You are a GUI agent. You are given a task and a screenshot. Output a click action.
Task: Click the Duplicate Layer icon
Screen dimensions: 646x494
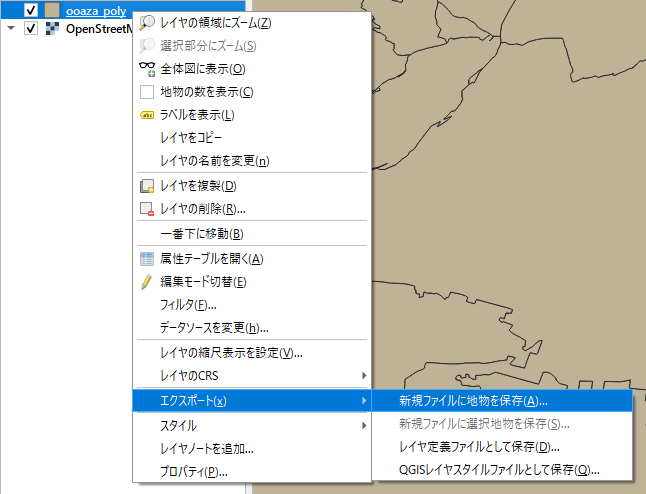[147, 186]
